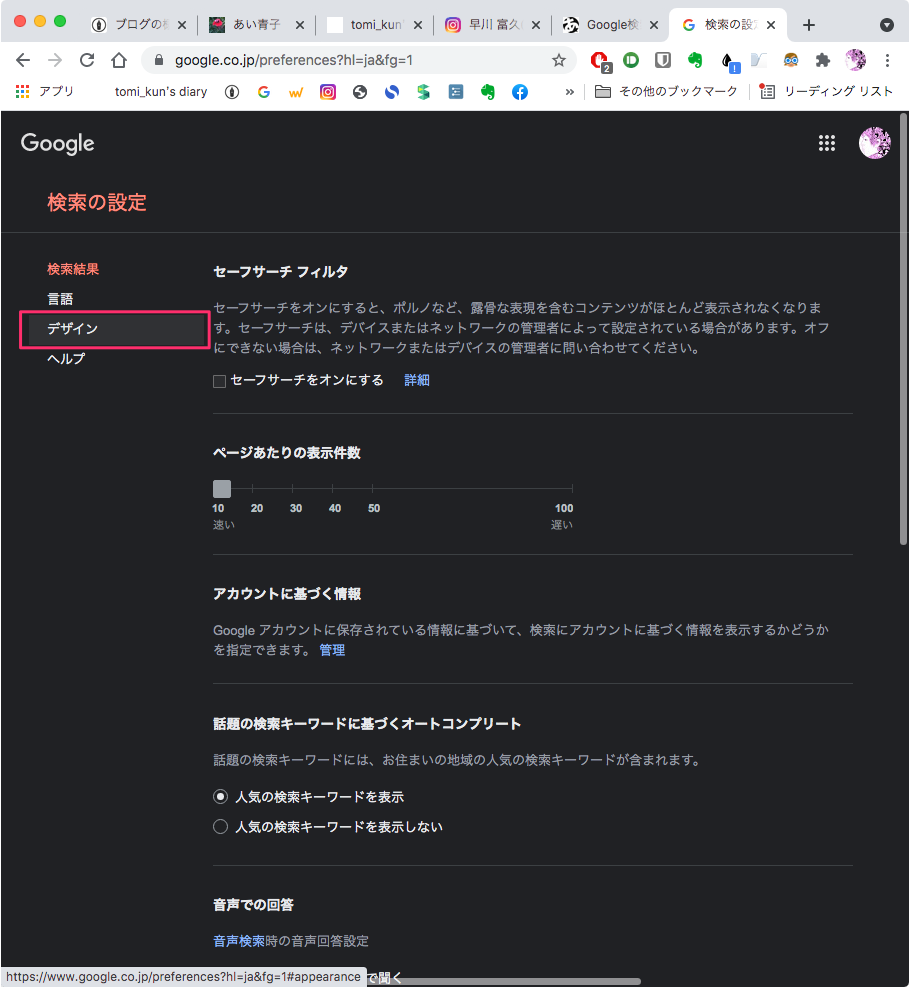Open the Google apps grid launcher
This screenshot has height=988, width=909.
click(826, 143)
